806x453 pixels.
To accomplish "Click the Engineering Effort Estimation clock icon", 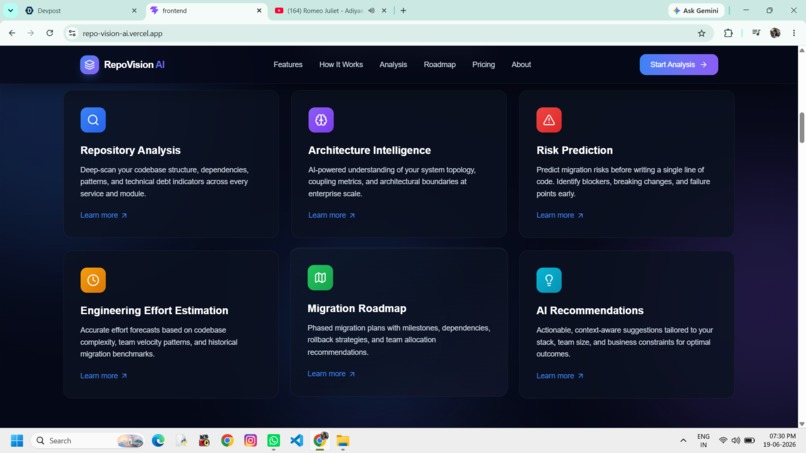I will tap(93, 280).
